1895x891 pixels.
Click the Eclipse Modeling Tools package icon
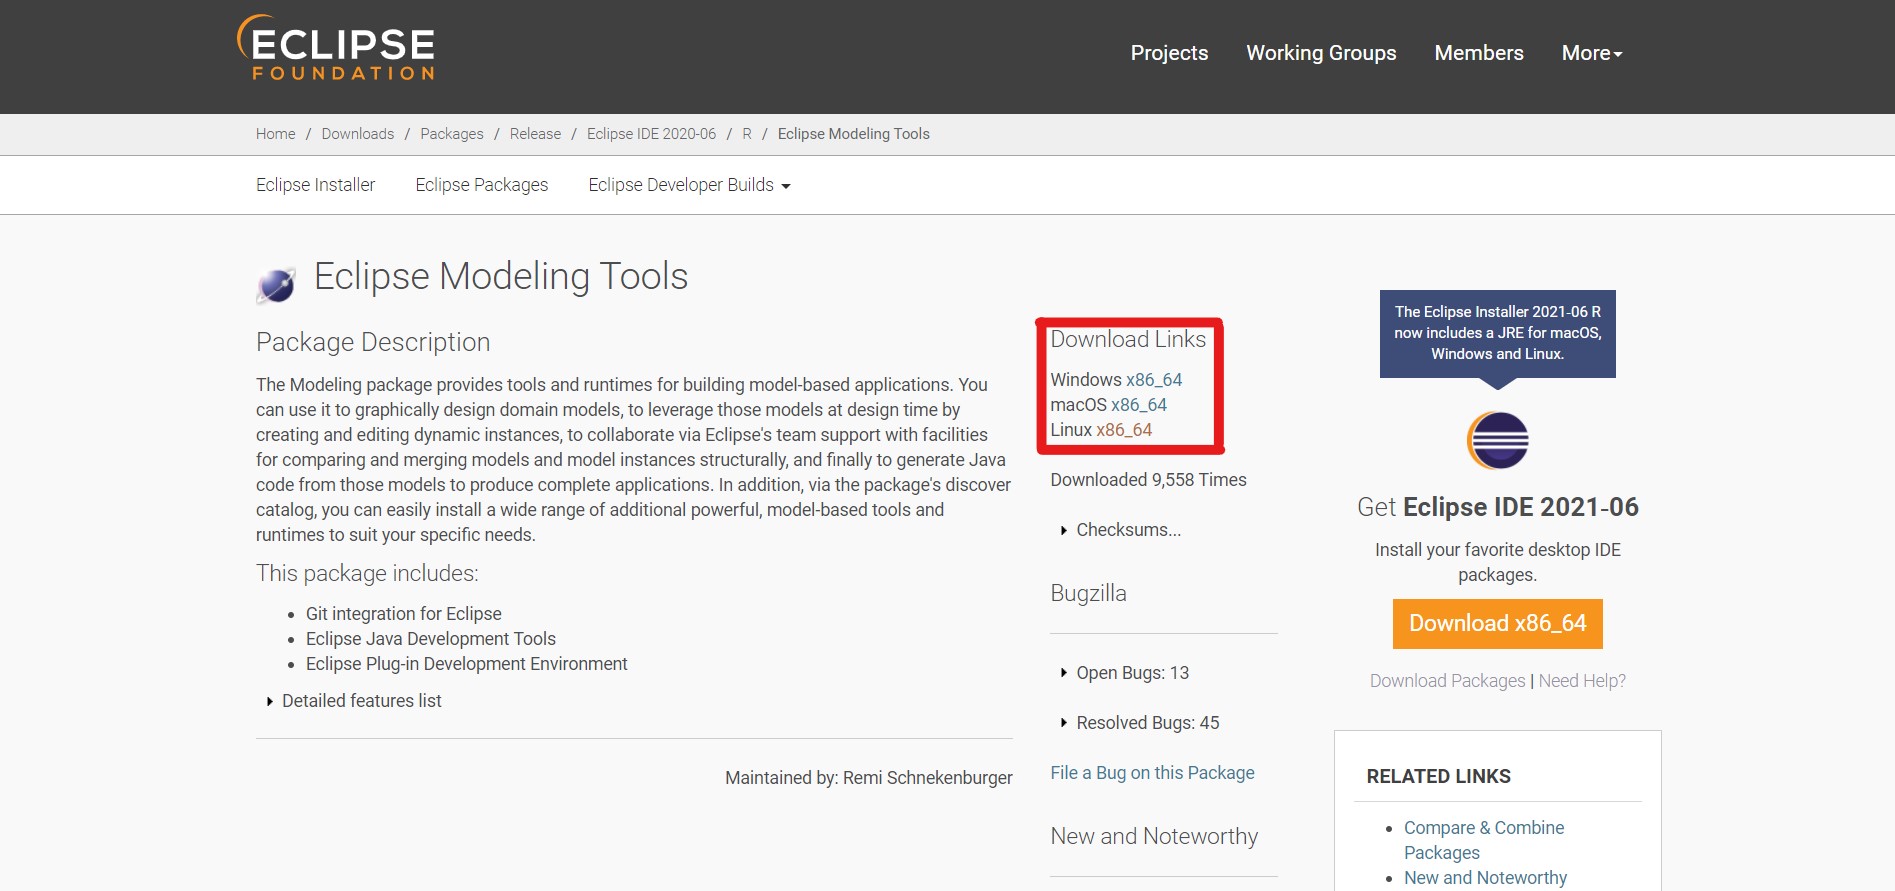pyautogui.click(x=276, y=285)
